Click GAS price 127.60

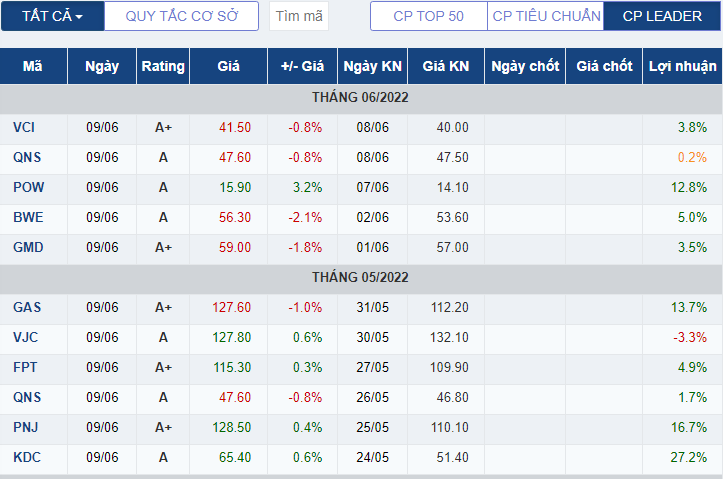pos(231,308)
